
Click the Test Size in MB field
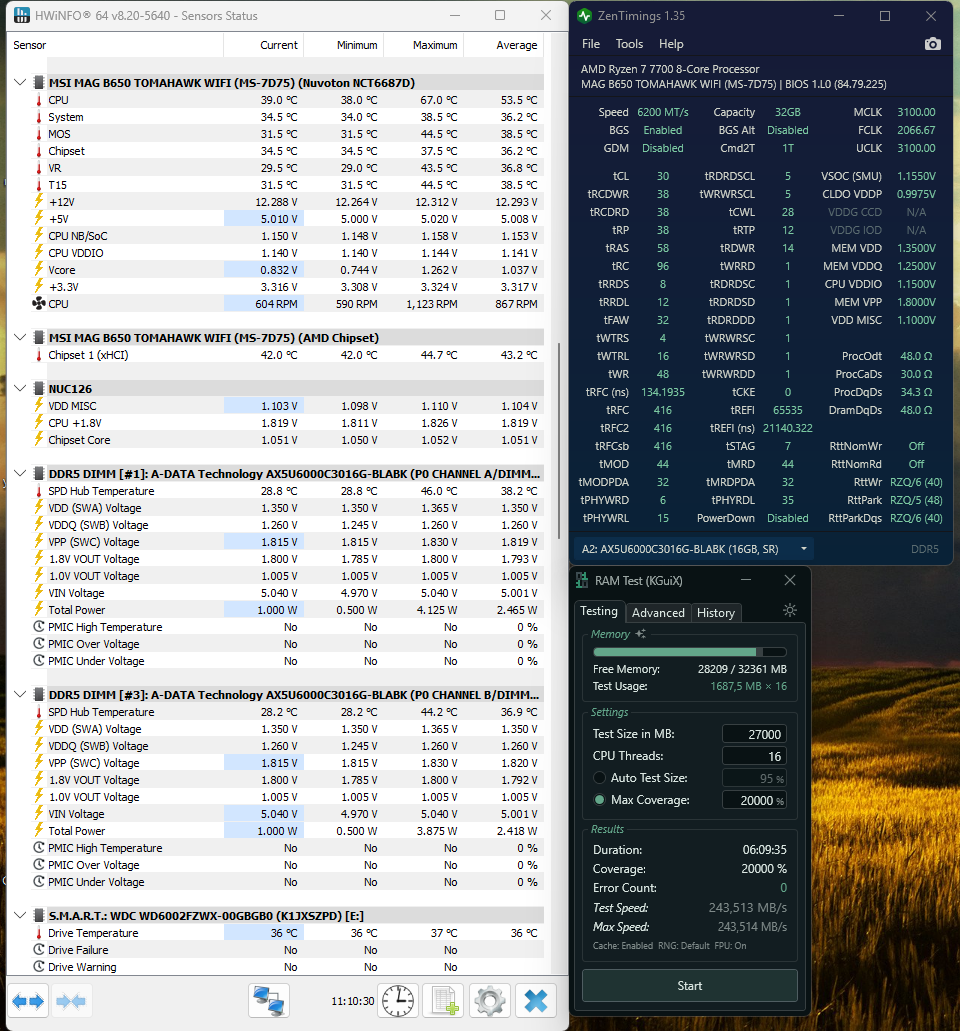coord(754,734)
